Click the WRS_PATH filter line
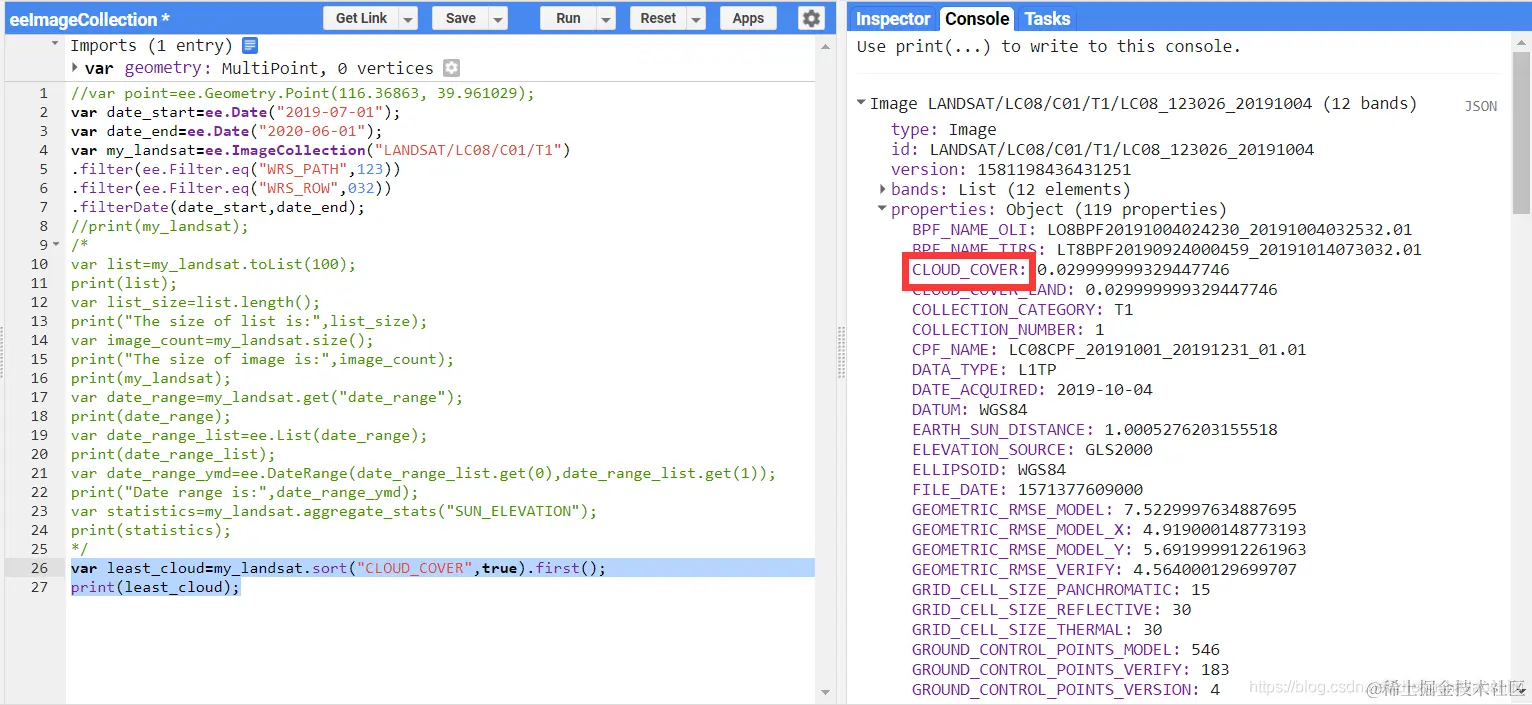Screen dimensions: 1532x705 click(236, 169)
